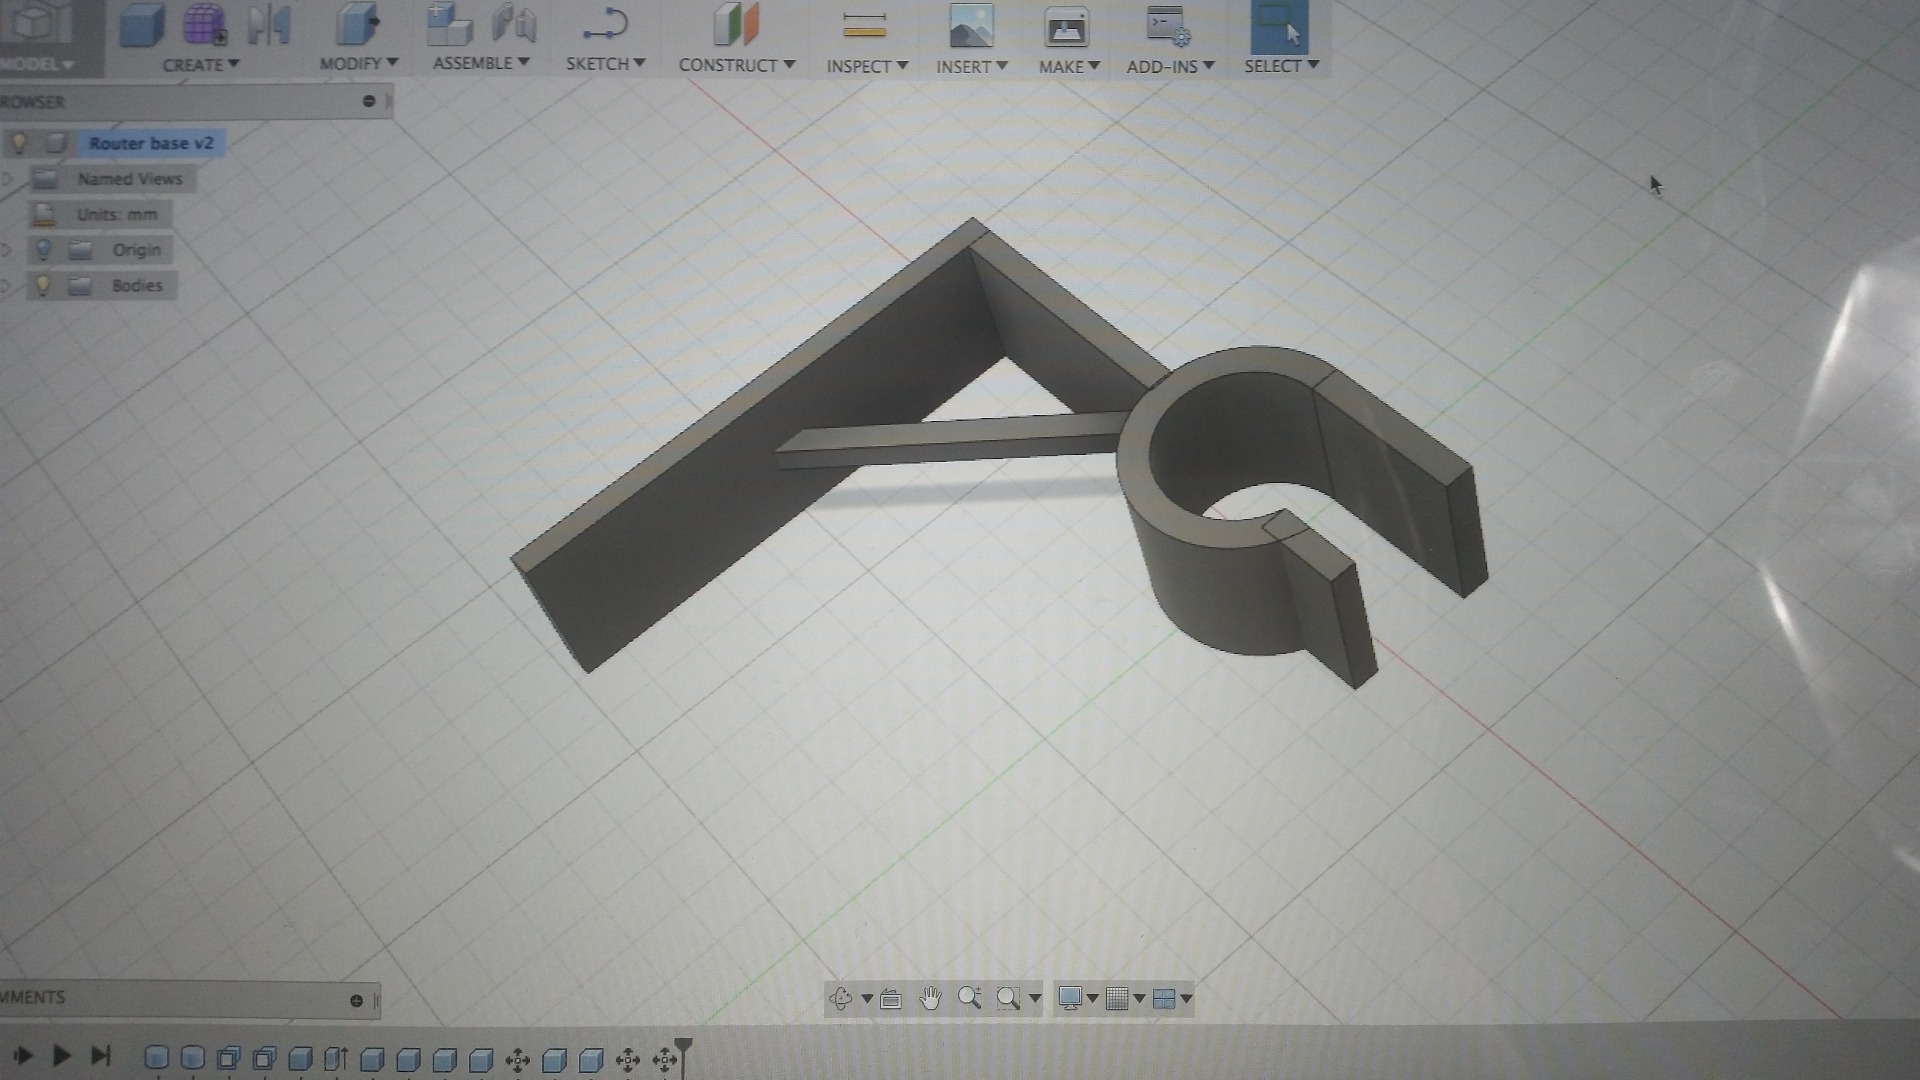Click the New Component assemble icon

click(449, 24)
